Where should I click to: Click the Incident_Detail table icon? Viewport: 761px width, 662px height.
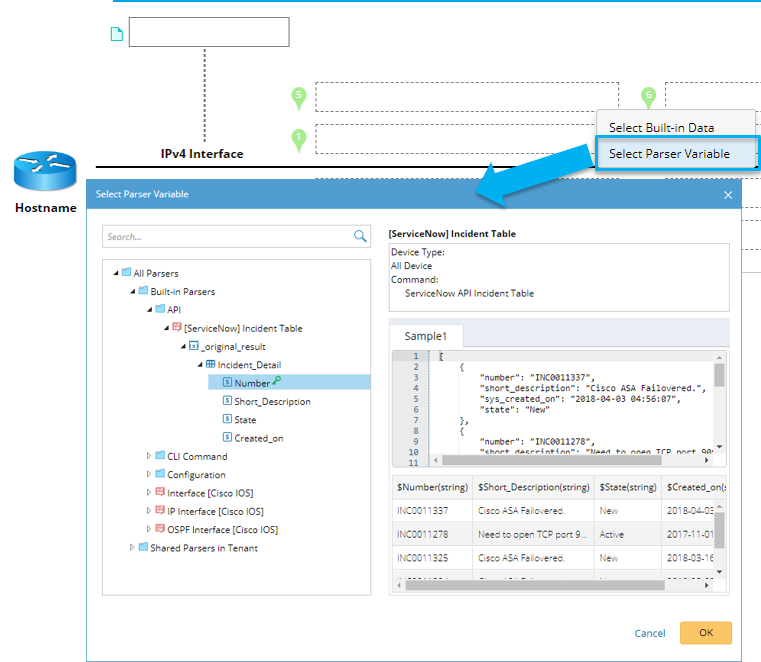coord(211,364)
